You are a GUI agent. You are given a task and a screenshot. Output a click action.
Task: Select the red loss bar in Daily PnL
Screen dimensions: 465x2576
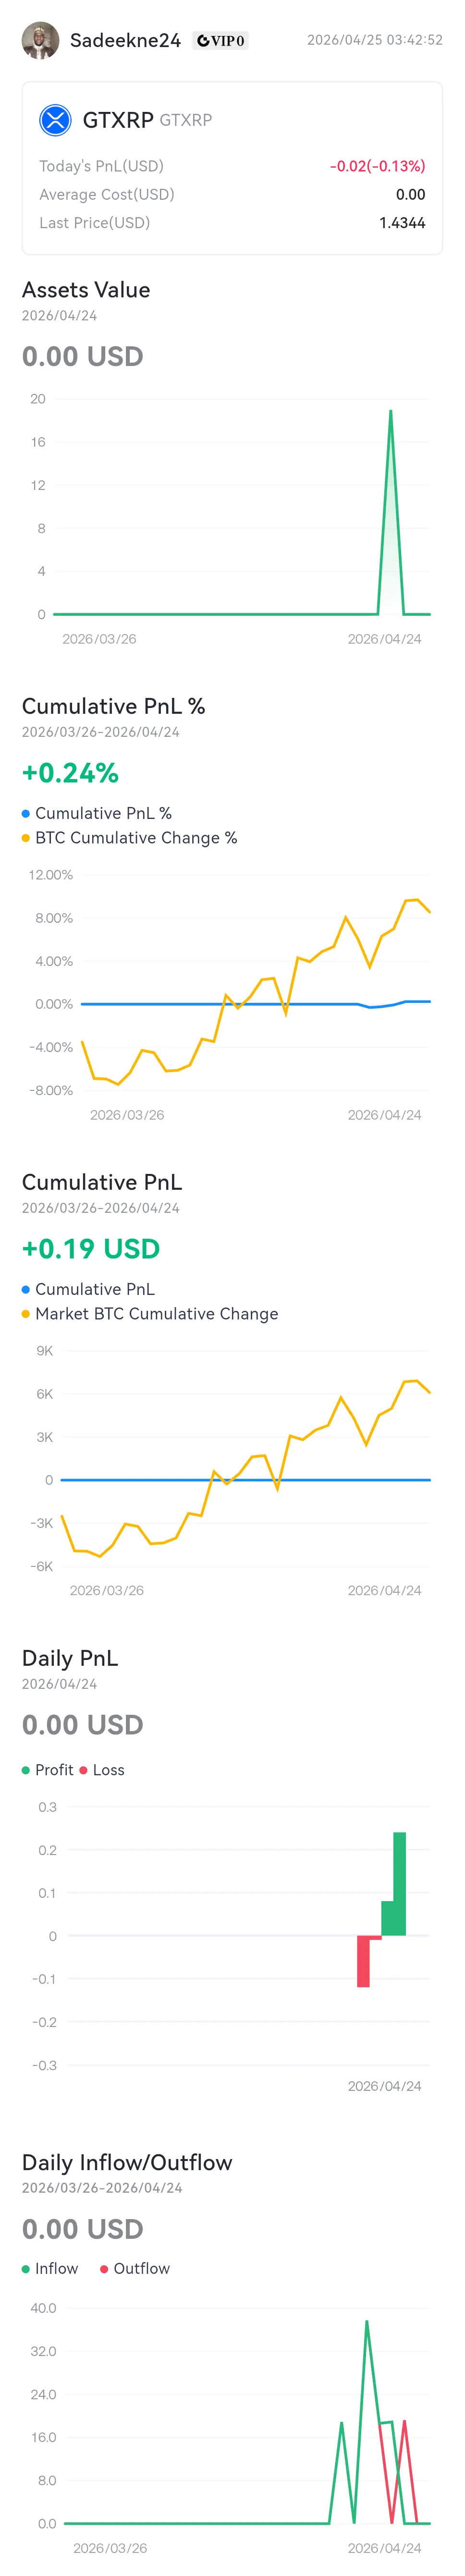pos(364,1962)
